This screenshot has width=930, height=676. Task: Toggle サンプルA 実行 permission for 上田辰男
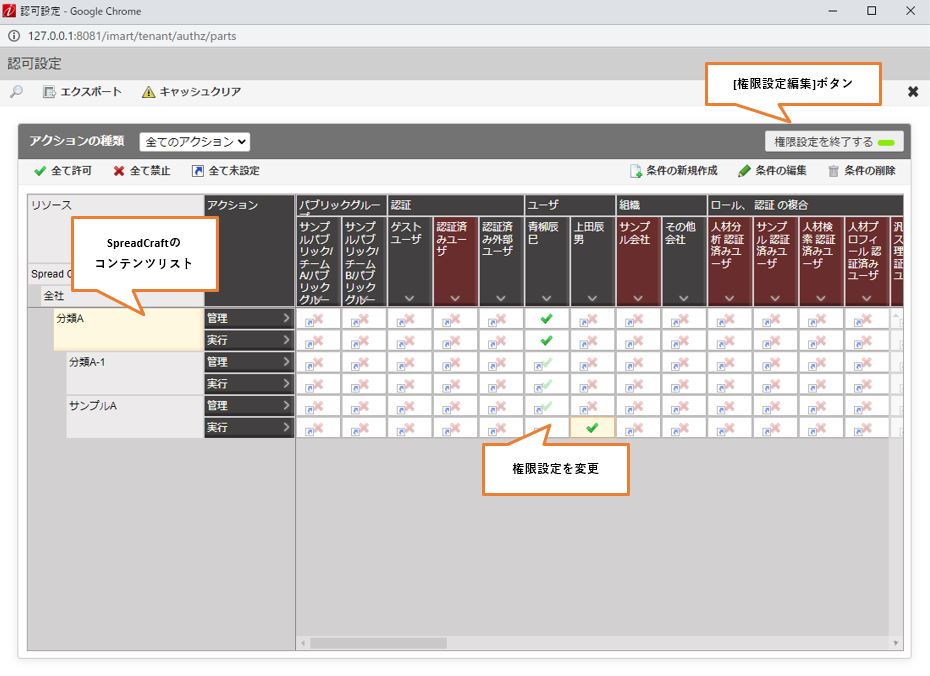tap(592, 428)
